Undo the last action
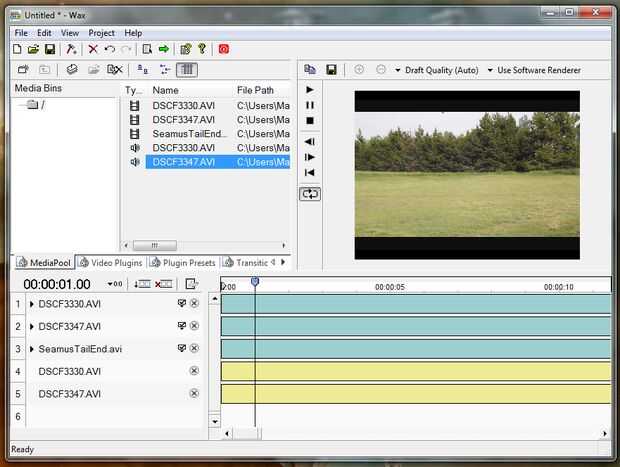Image resolution: width=620 pixels, height=467 pixels. pyautogui.click(x=110, y=49)
